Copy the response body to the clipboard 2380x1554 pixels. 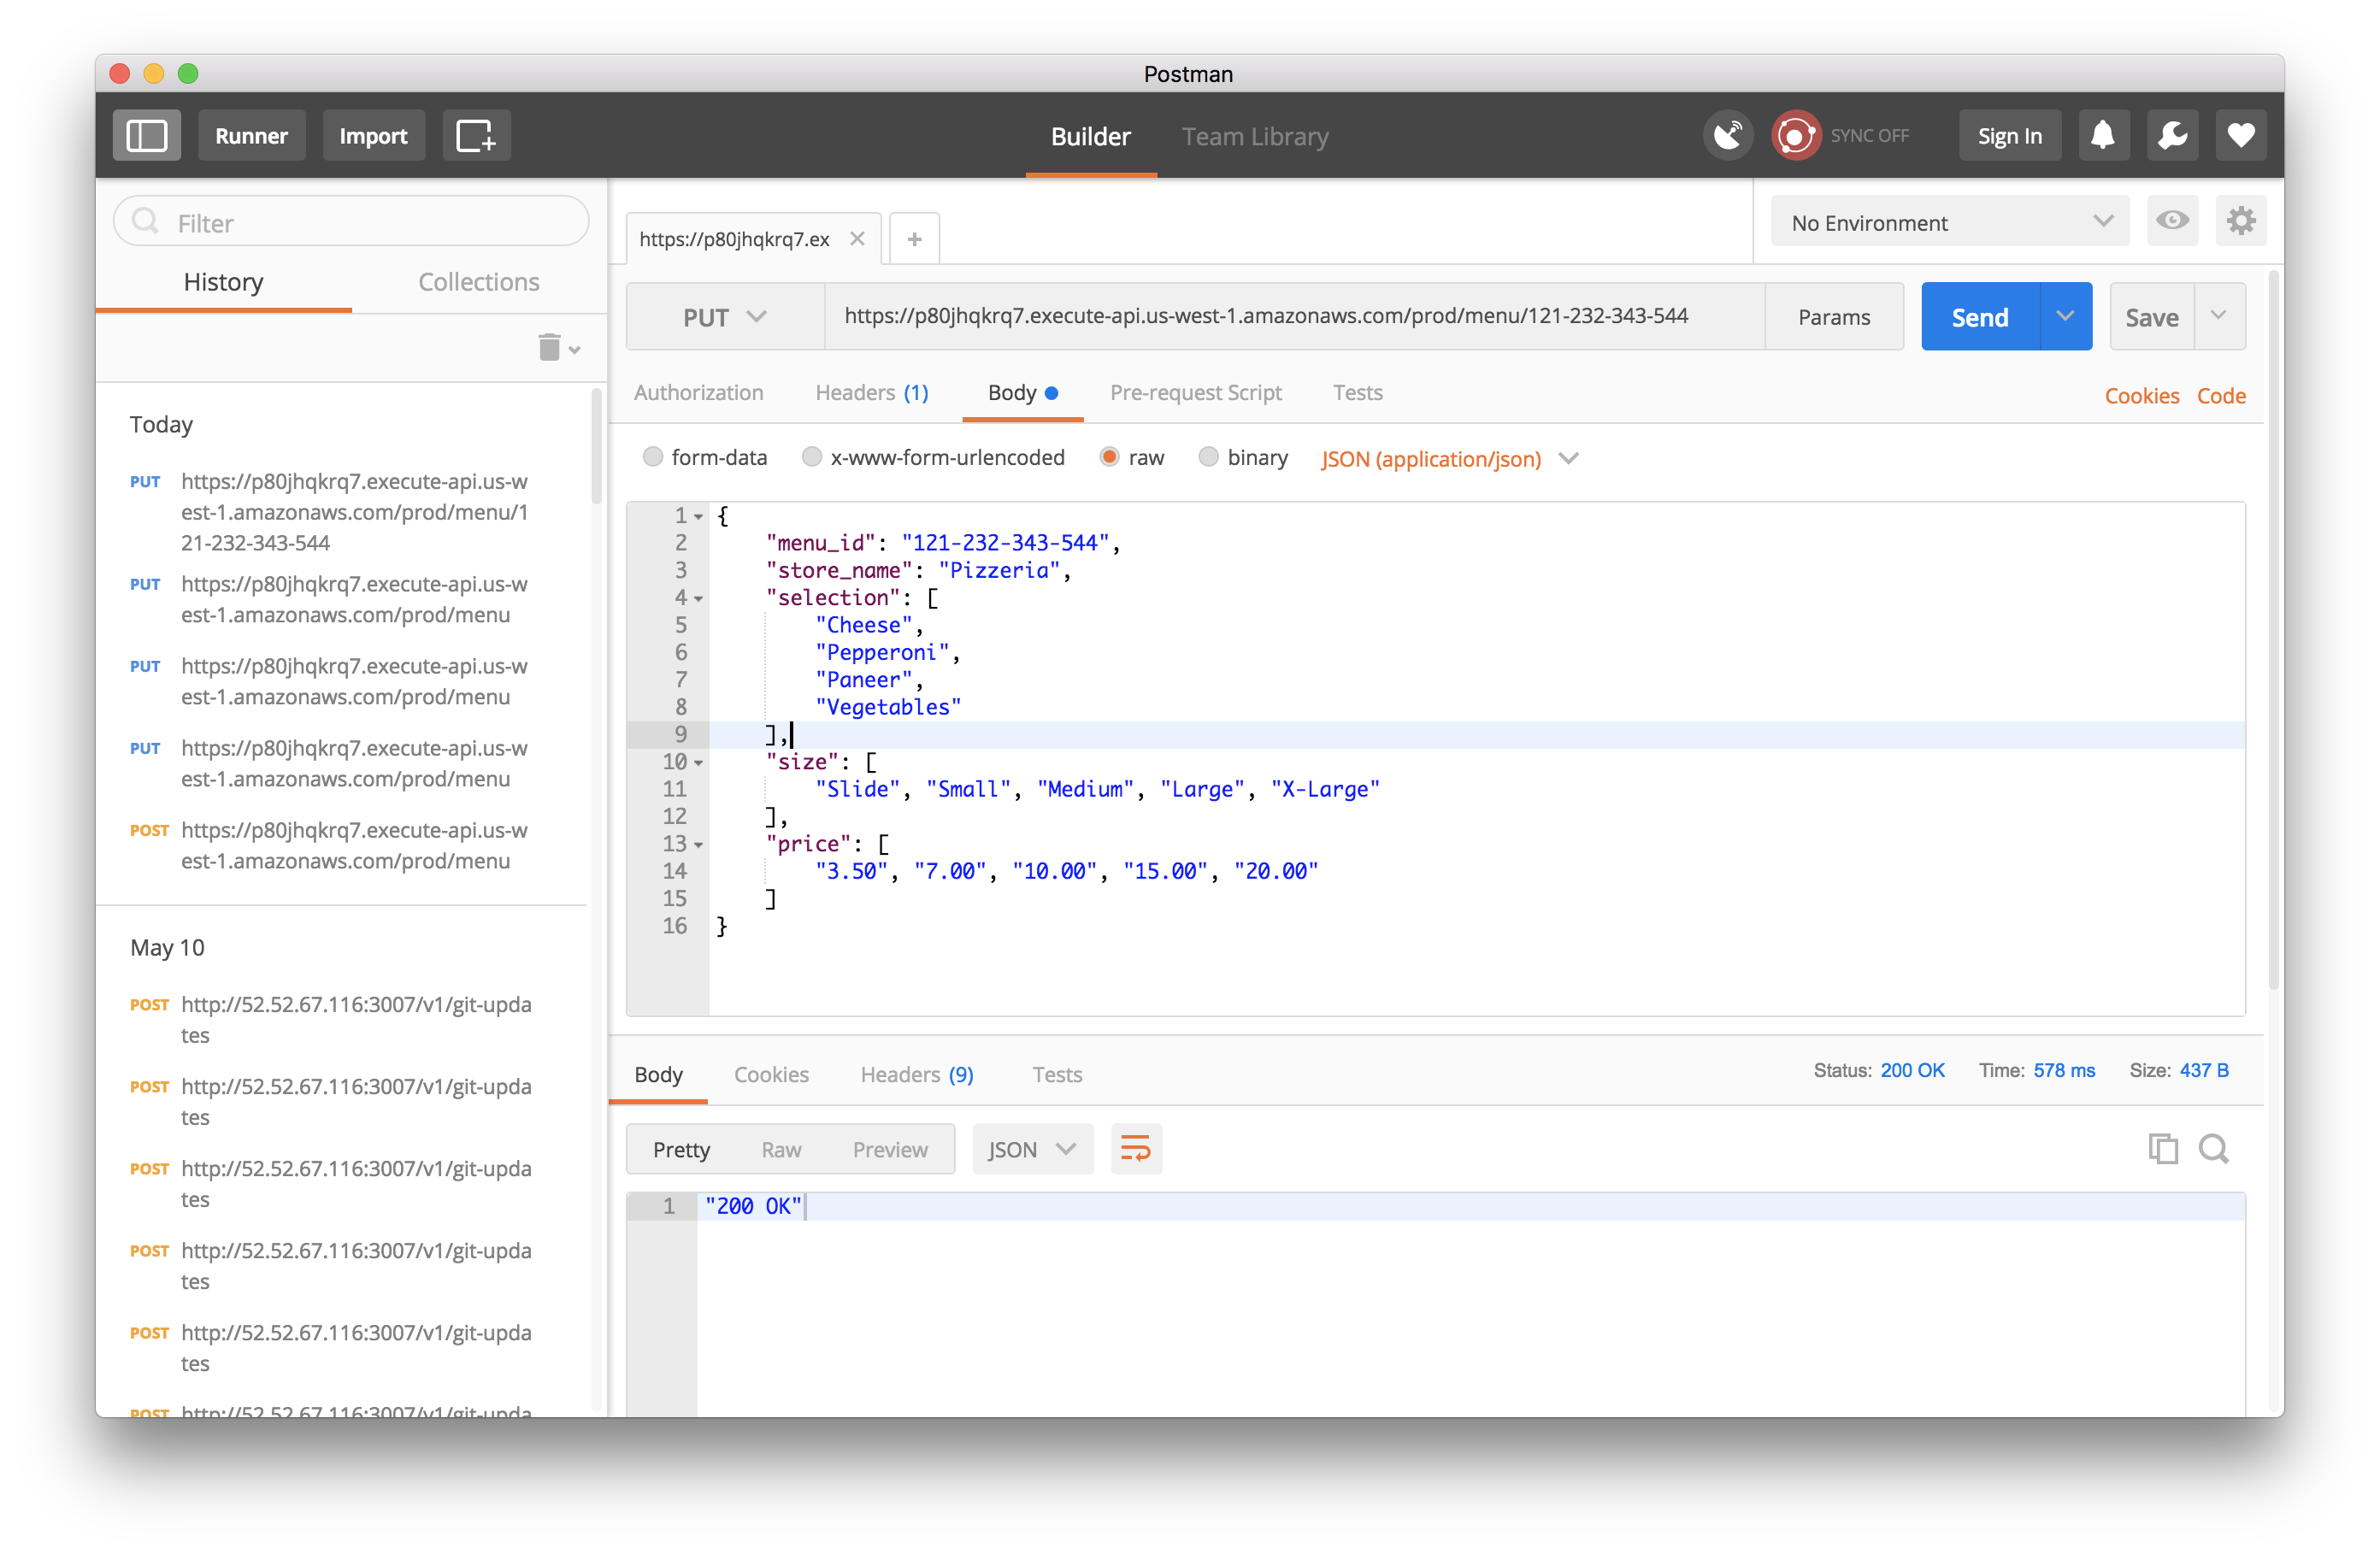2162,1148
